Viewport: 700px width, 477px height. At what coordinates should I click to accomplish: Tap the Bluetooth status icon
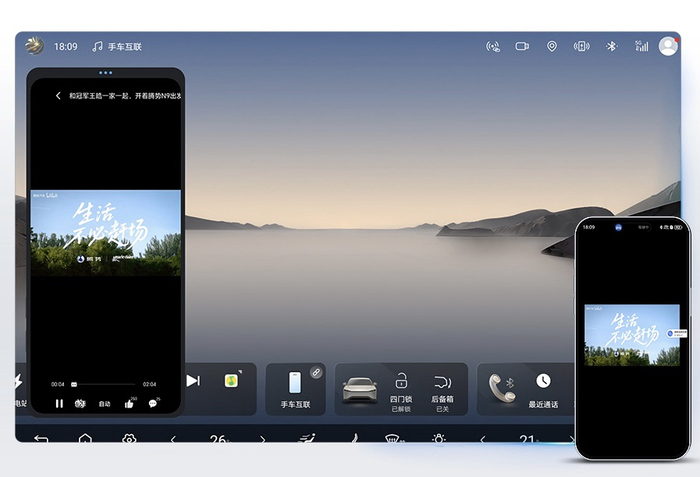[611, 46]
